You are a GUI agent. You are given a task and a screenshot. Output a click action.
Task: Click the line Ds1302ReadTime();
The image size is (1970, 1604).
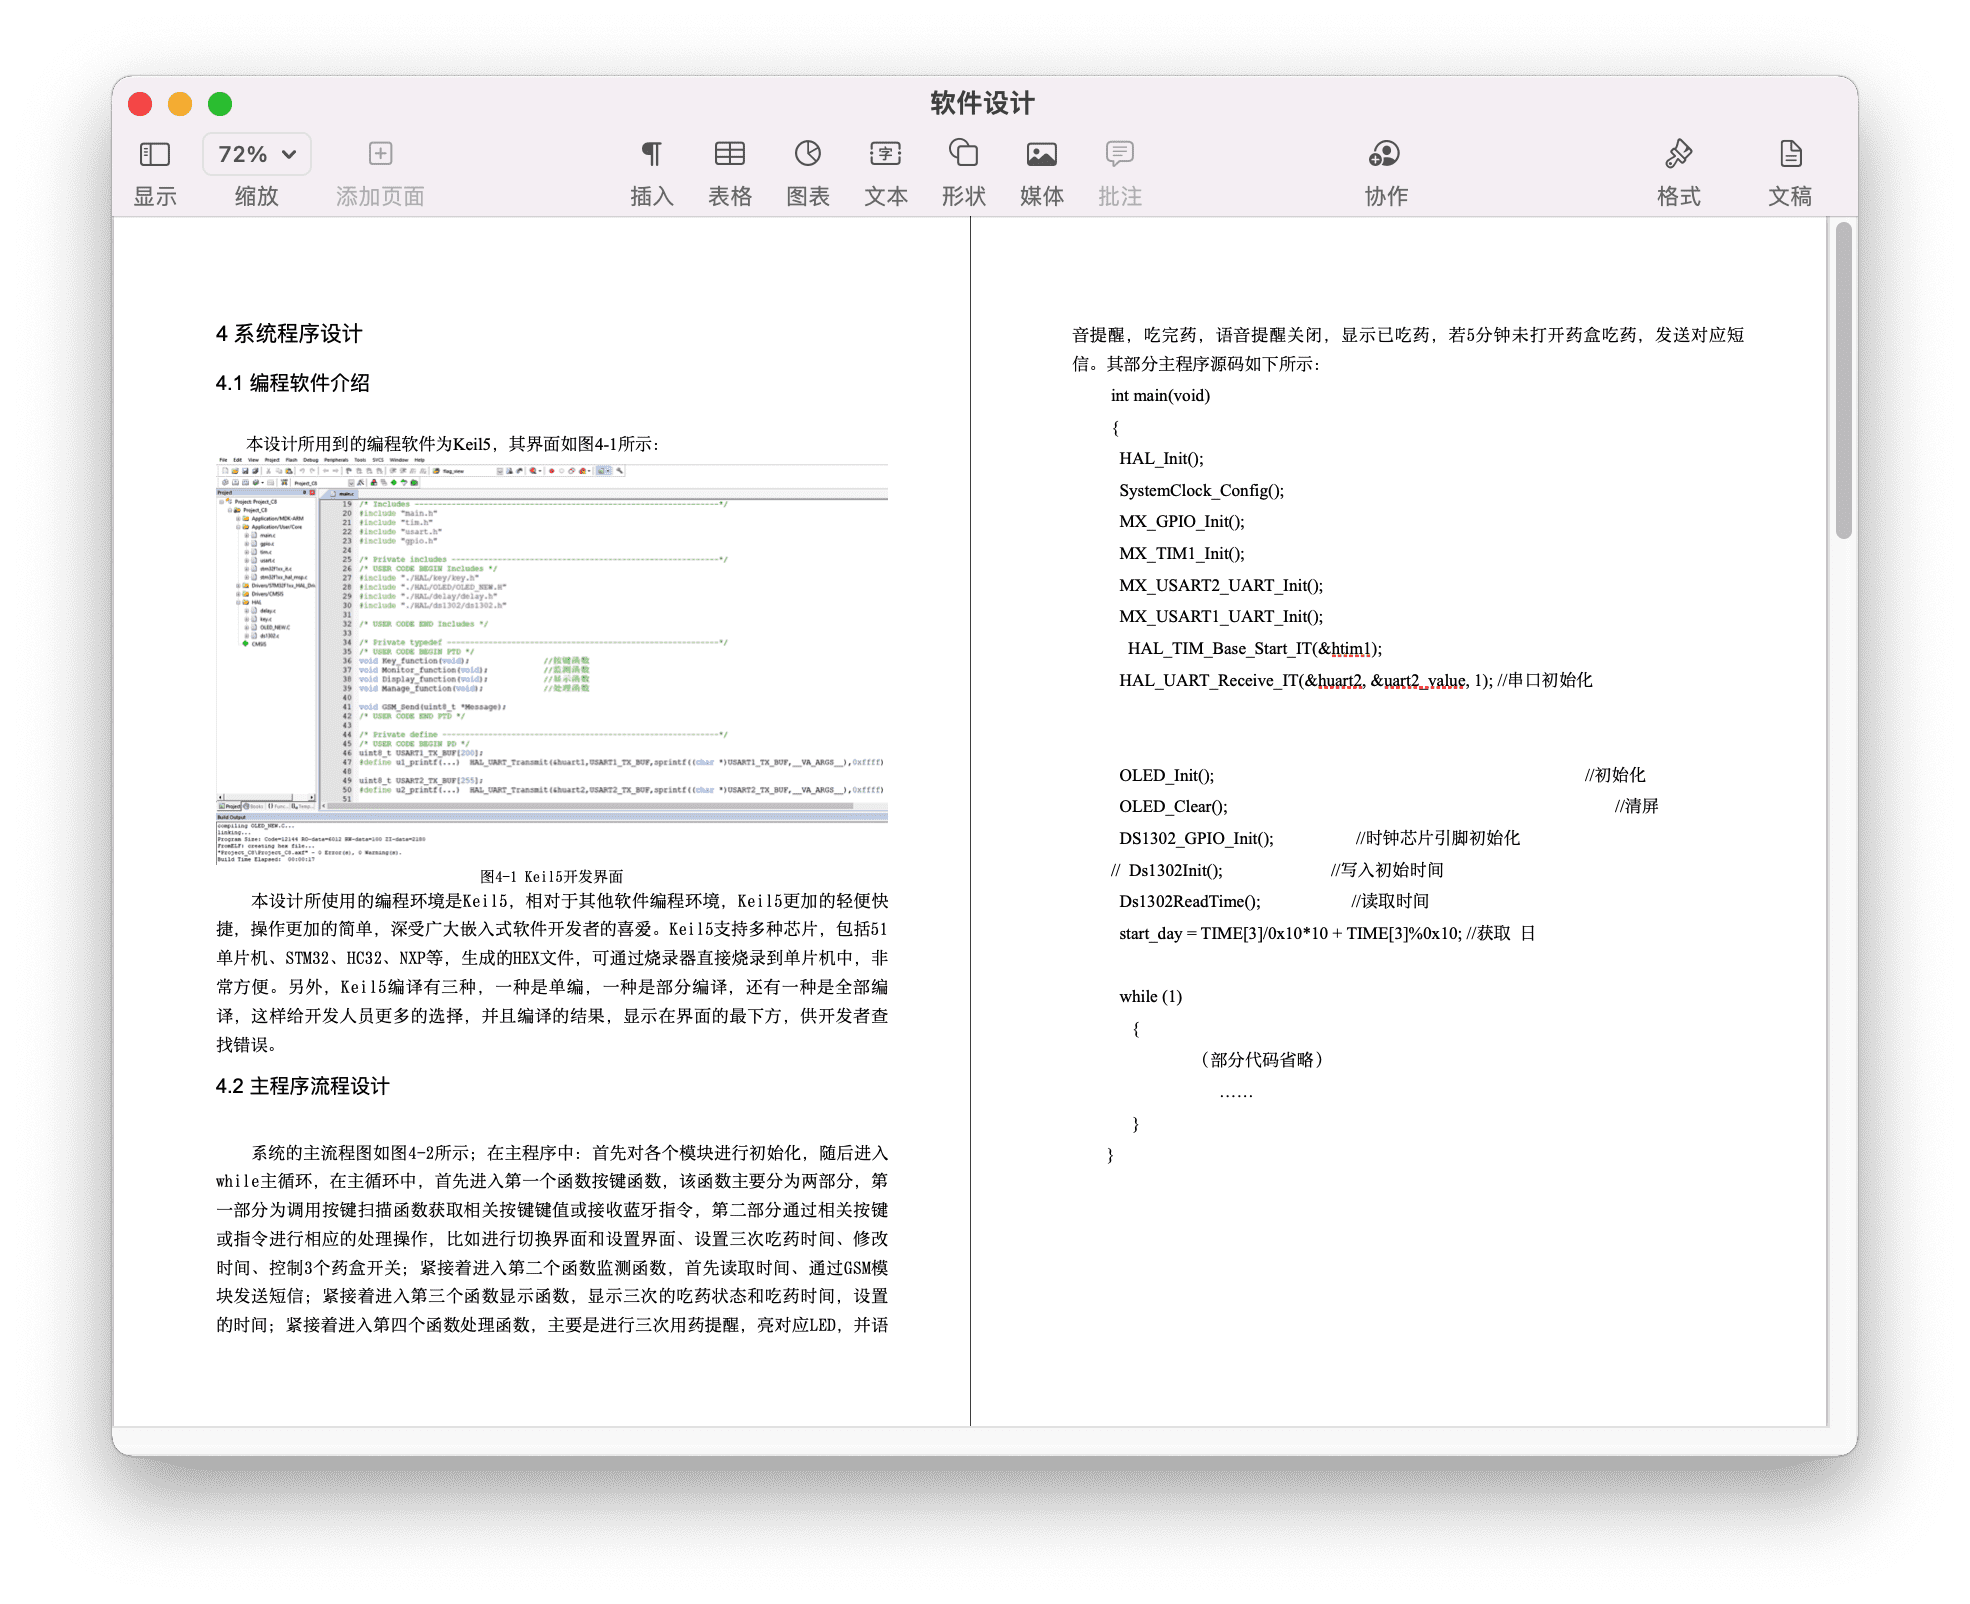[1190, 902]
